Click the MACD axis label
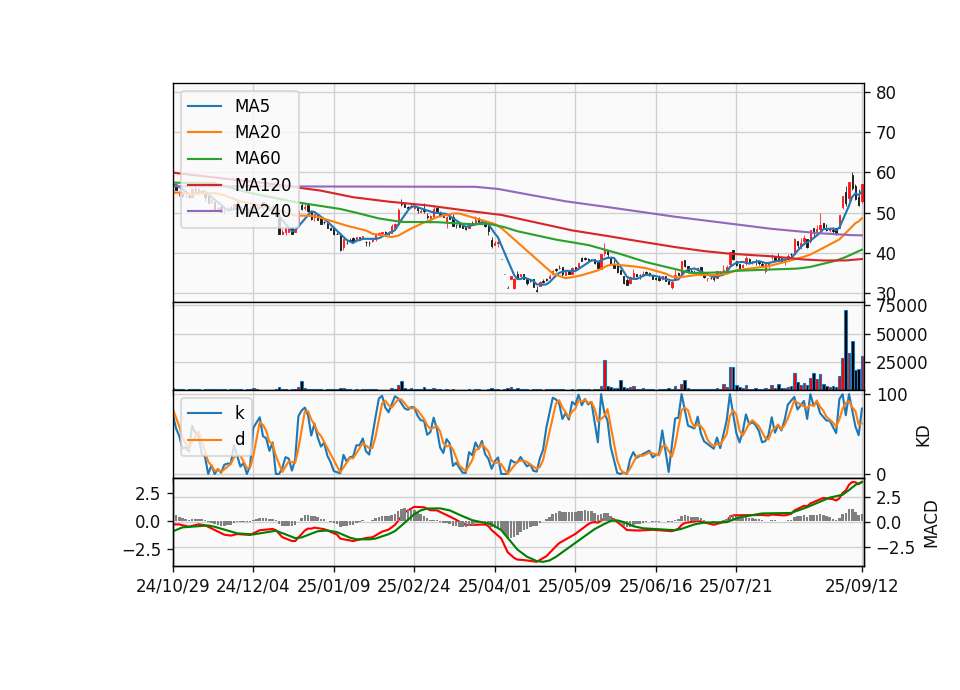The height and width of the screenshot is (690, 960). click(x=931, y=524)
